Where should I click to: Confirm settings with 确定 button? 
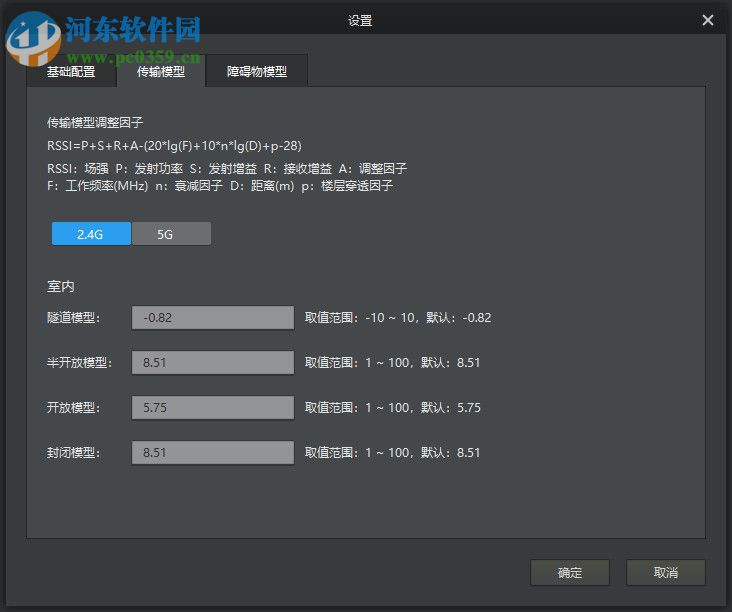pos(570,572)
